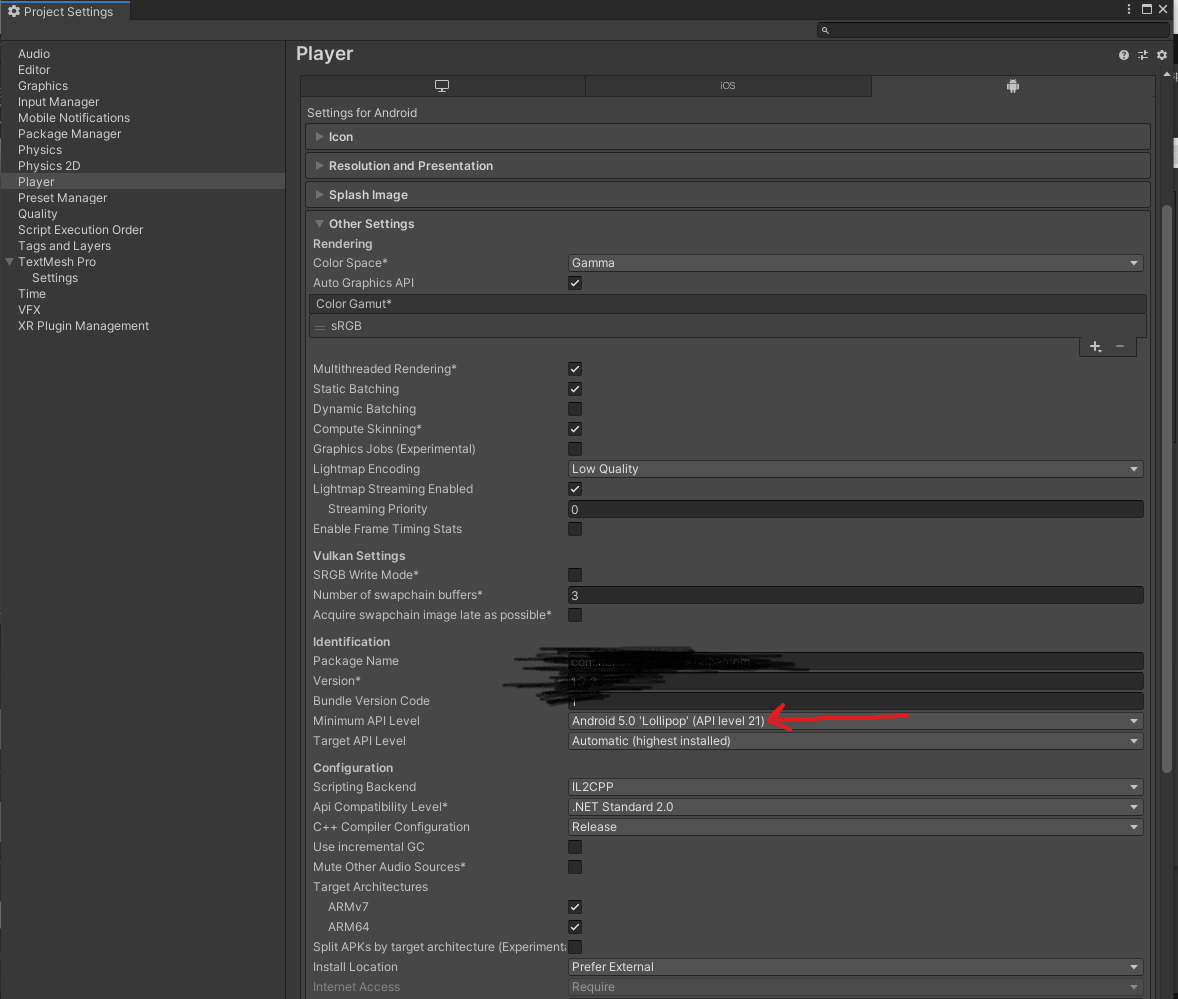Screen dimensions: 1178x999
Task: Select VFX settings category
Action: pyautogui.click(x=29, y=310)
